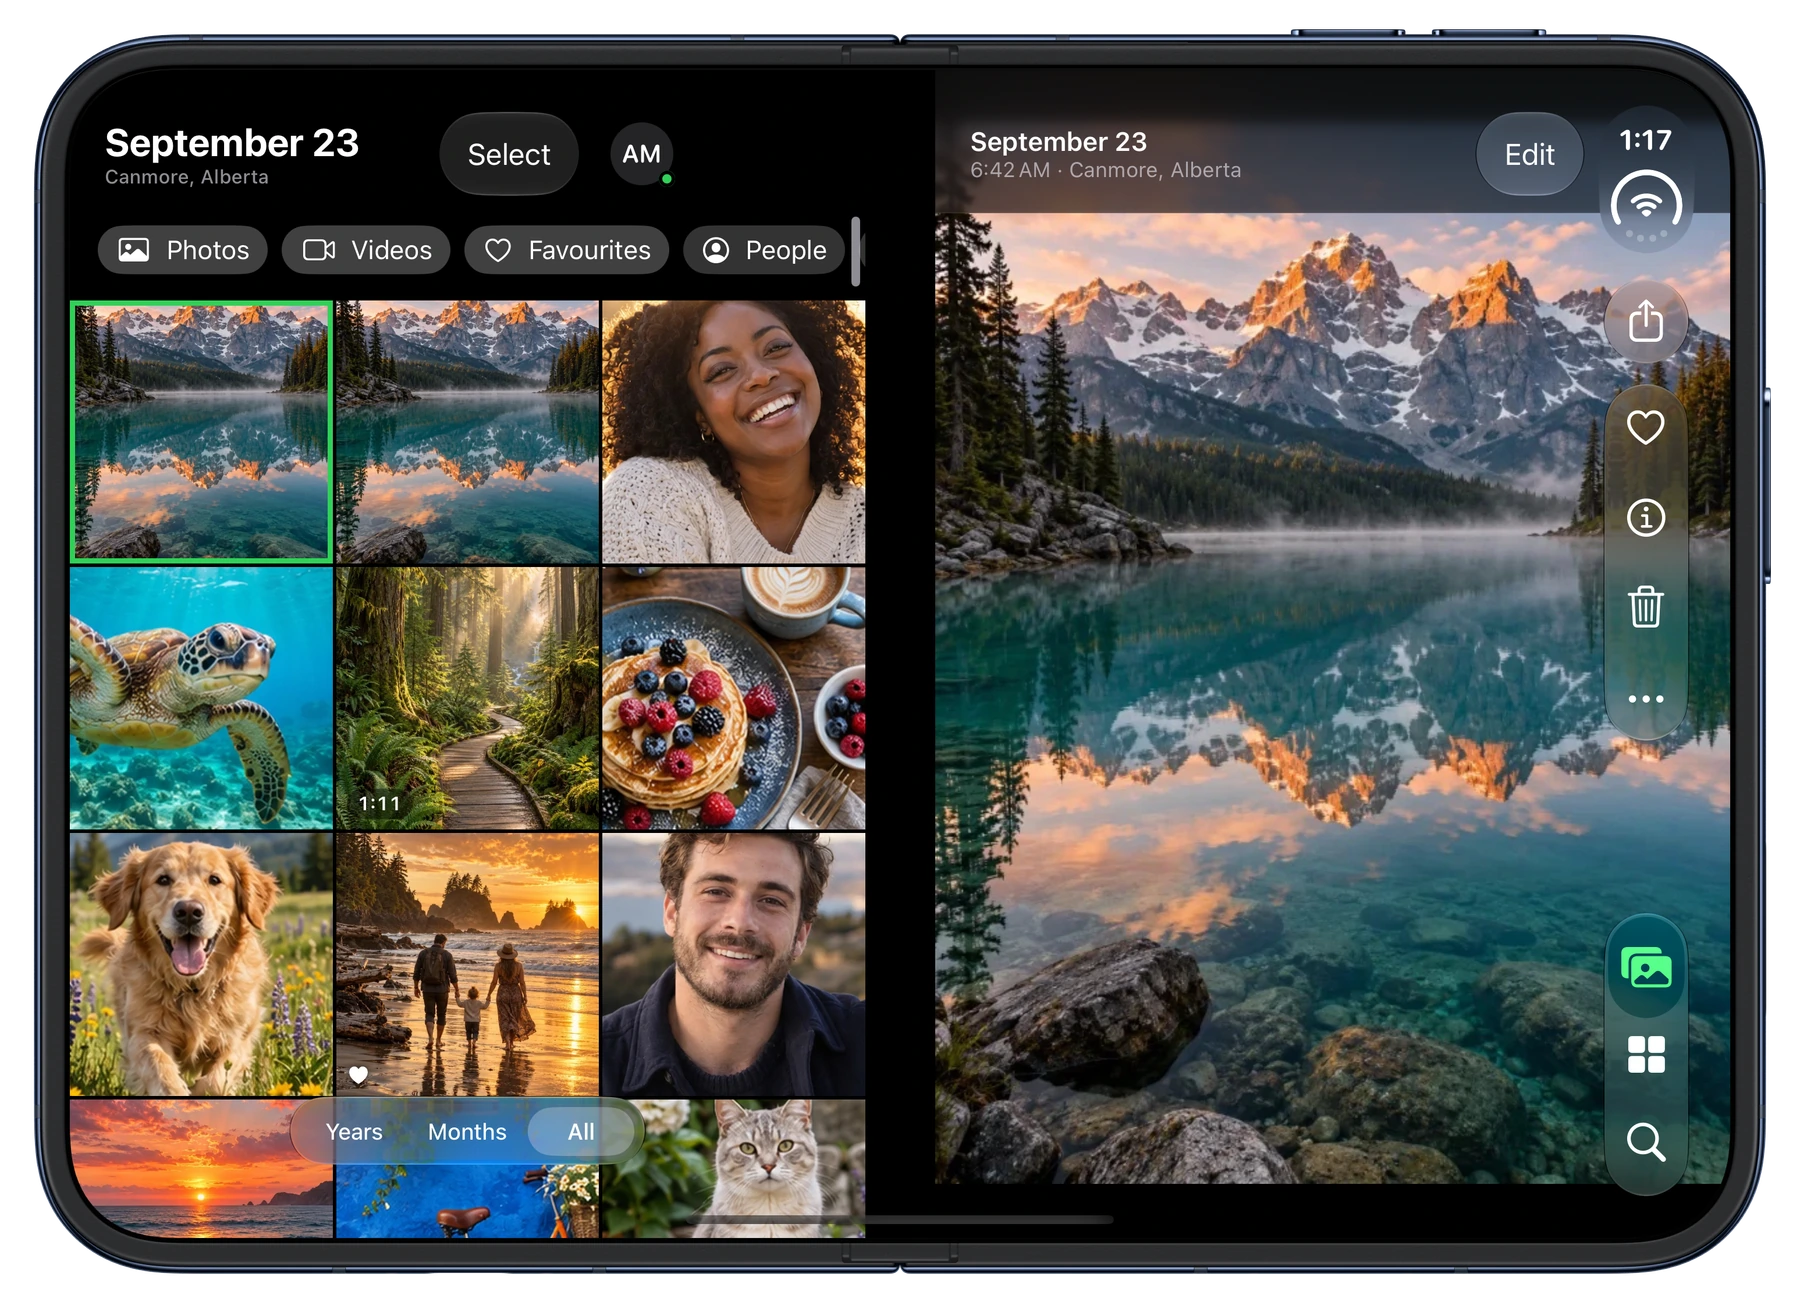
Task: Open the cat photo thumbnail
Action: click(734, 1168)
